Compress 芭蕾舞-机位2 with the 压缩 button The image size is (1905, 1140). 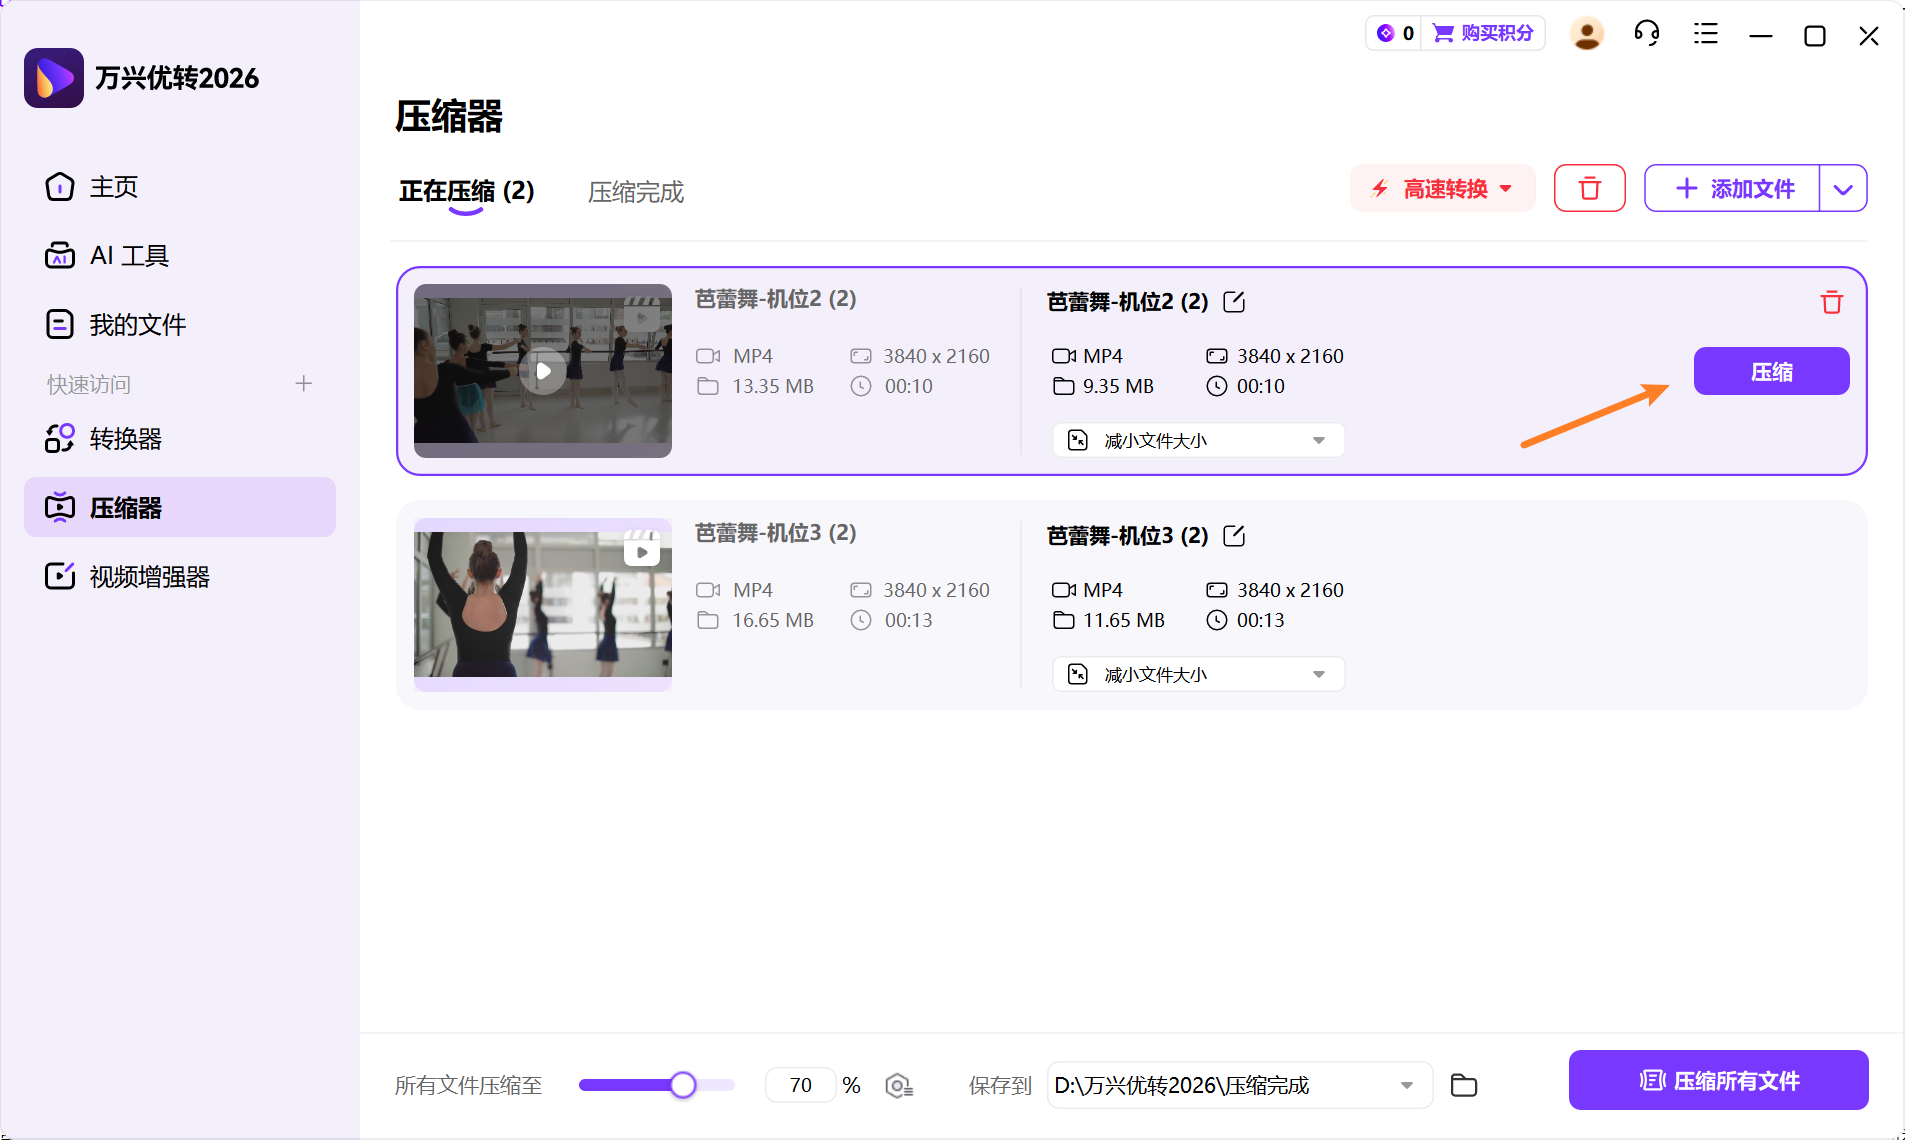click(1771, 371)
